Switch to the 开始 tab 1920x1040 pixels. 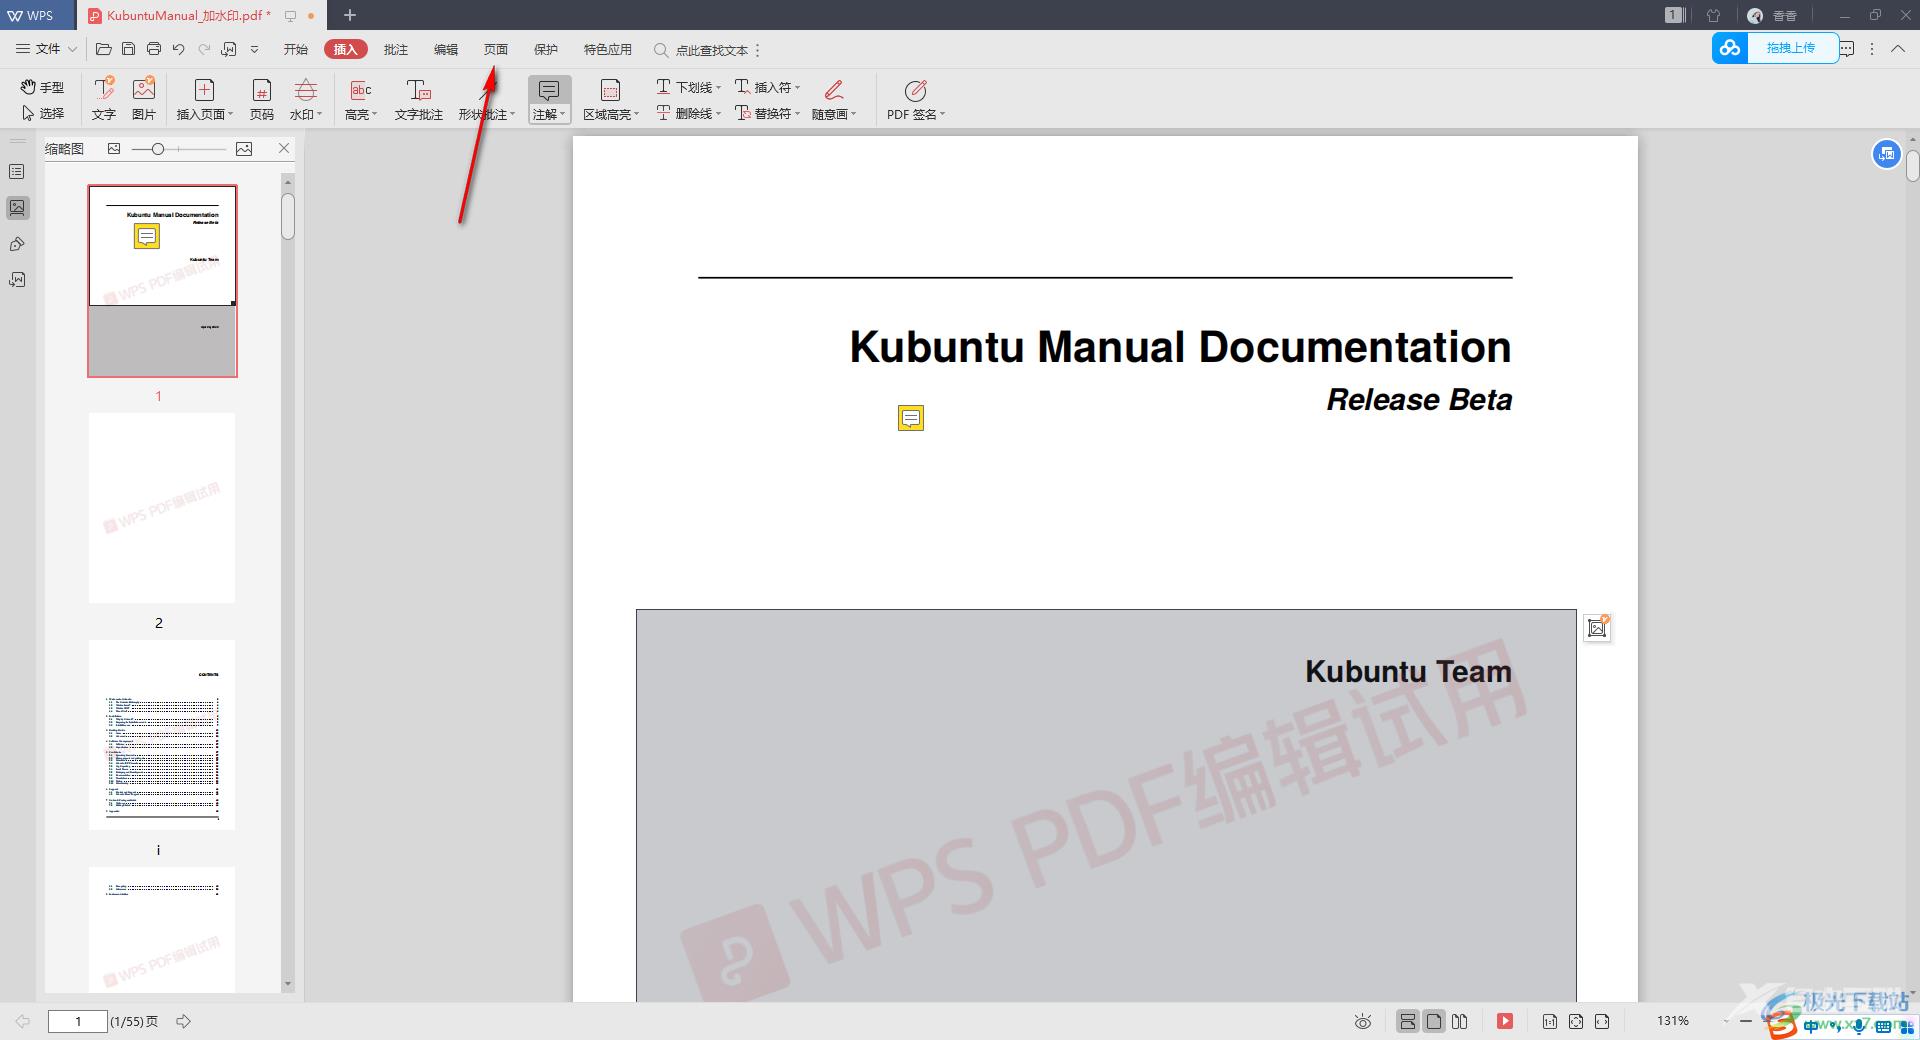[295, 49]
